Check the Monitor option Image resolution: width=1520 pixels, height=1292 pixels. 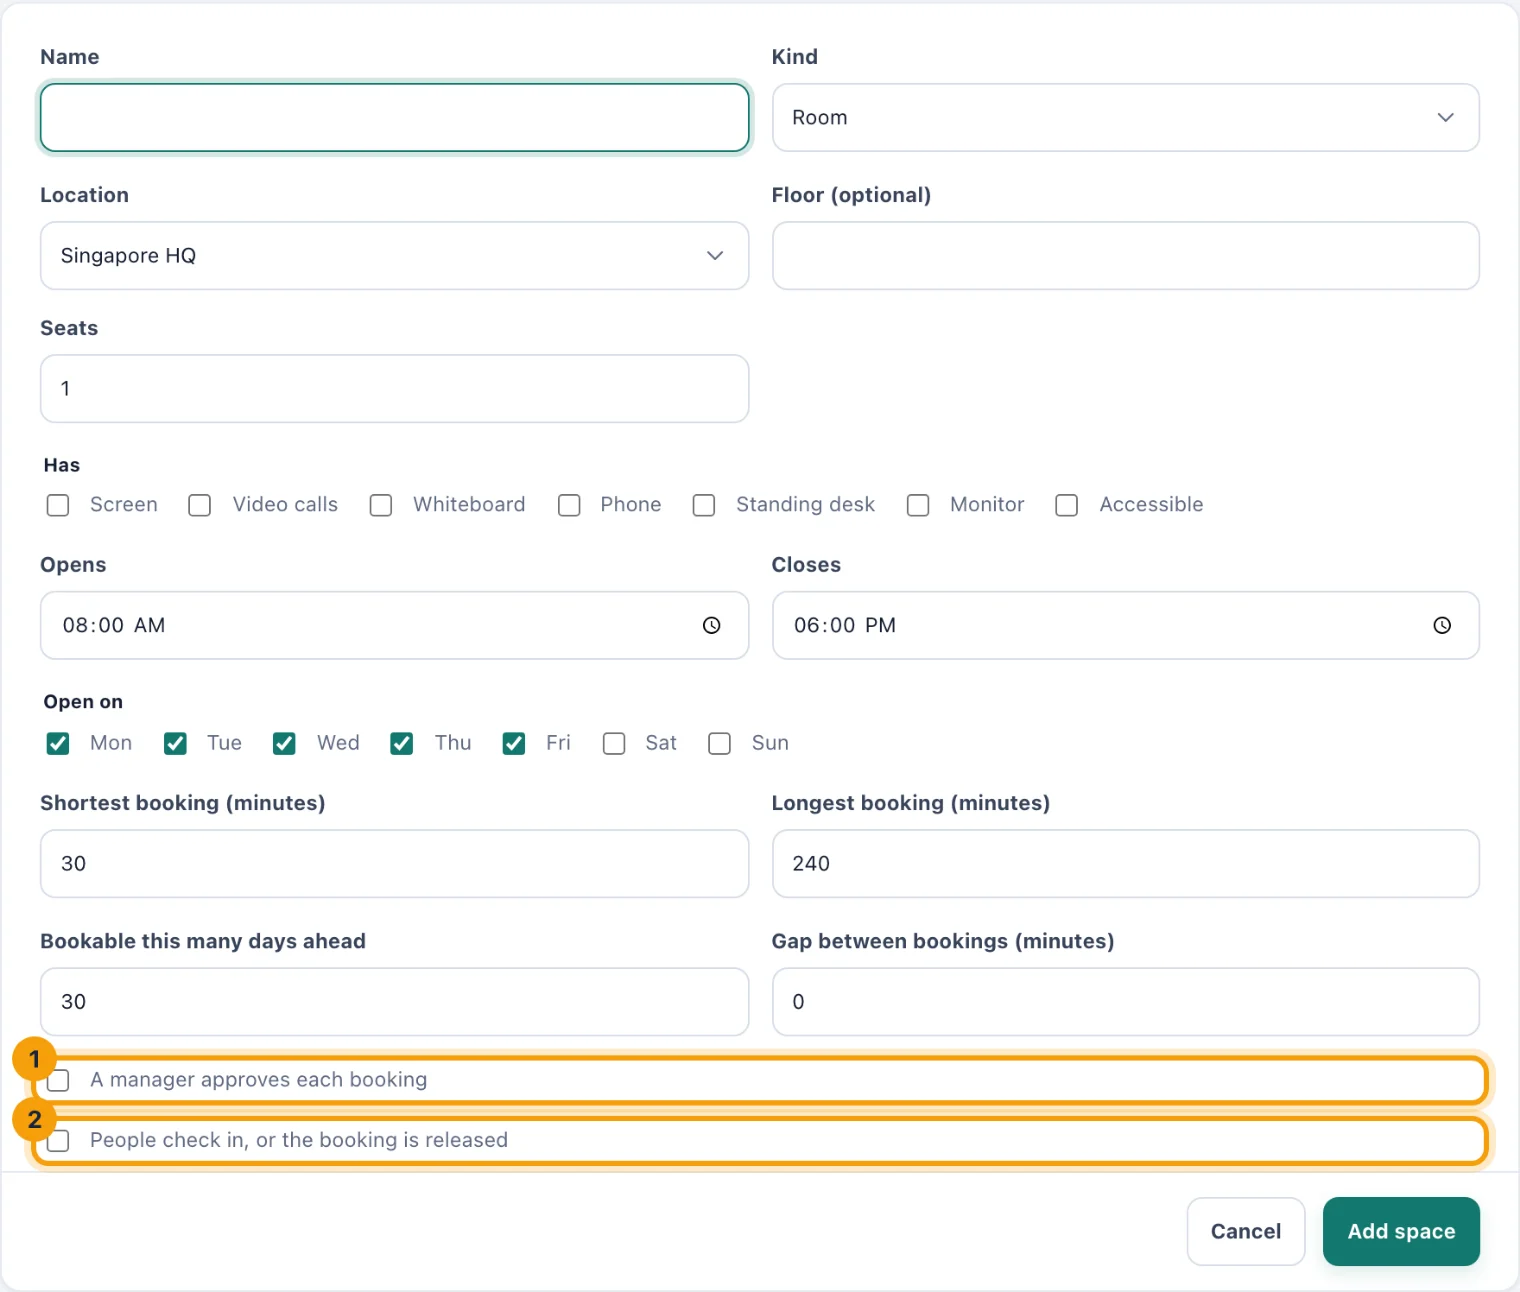click(x=918, y=505)
